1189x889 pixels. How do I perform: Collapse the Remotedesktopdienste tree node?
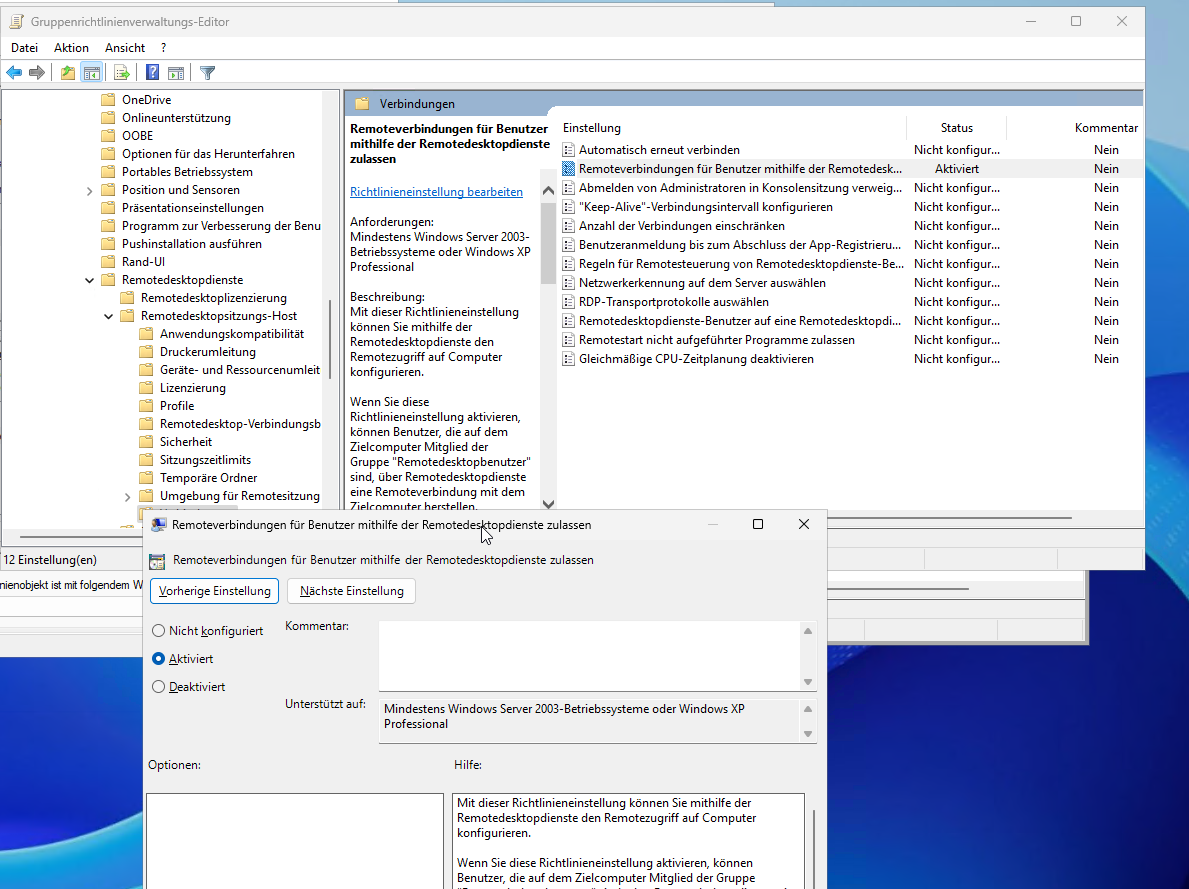click(90, 280)
